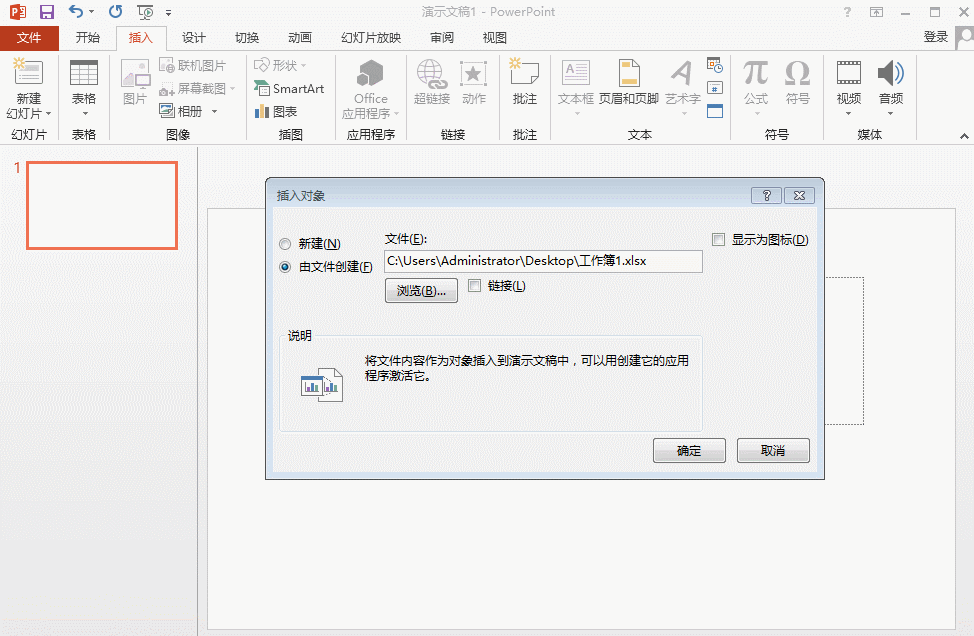Insert a Chart
The image size is (974, 636).
(276, 111)
